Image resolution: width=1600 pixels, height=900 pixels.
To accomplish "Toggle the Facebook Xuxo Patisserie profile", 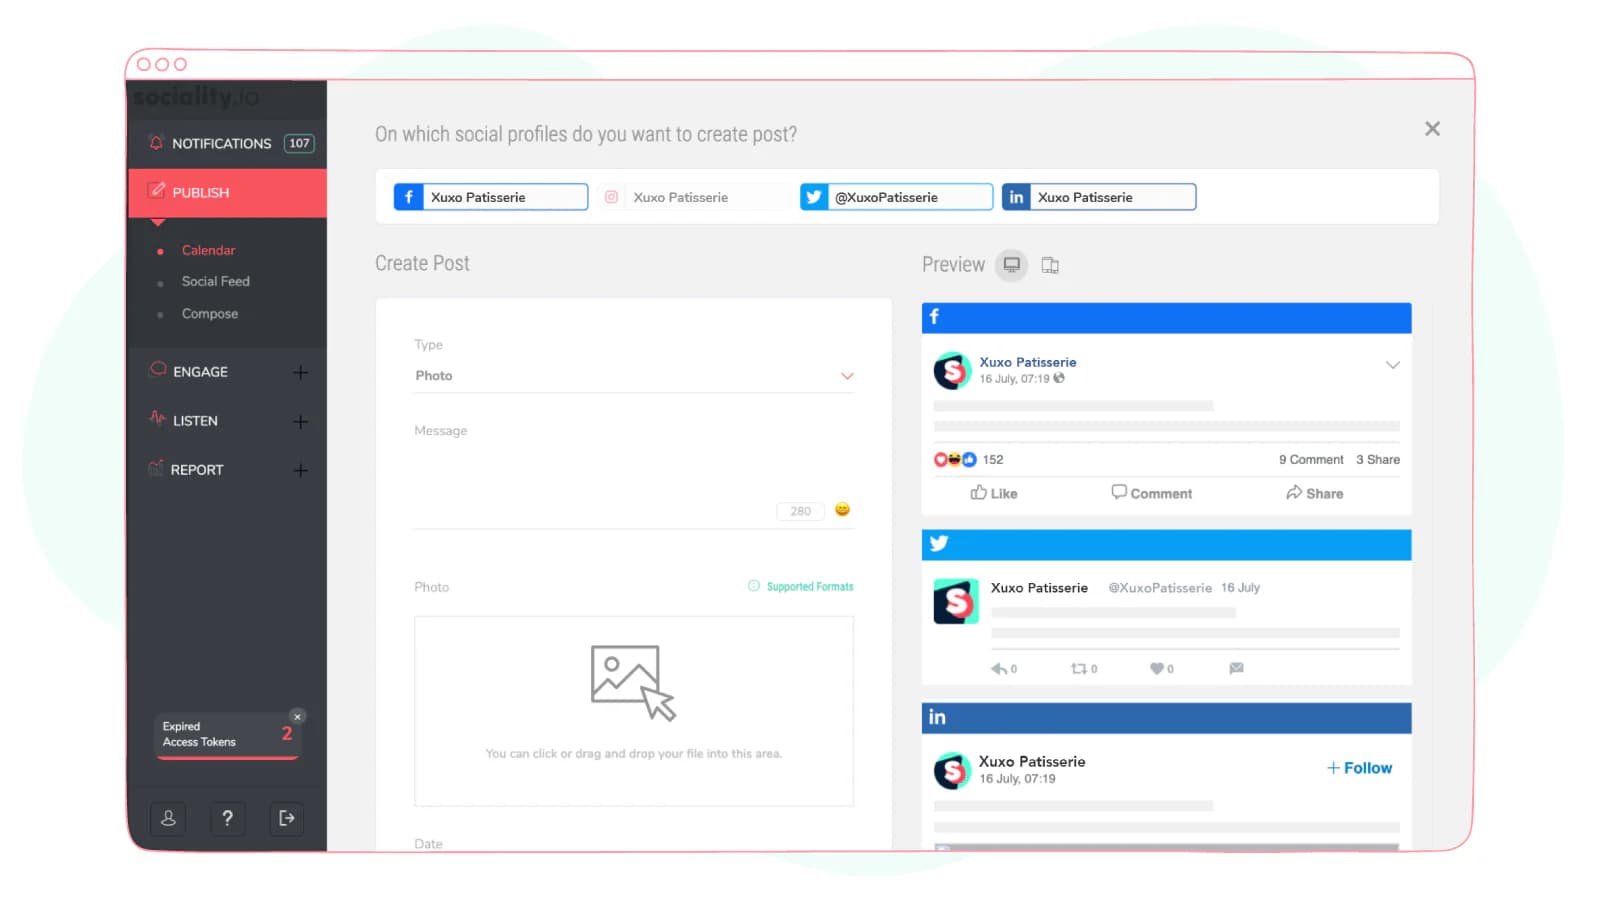I will pyautogui.click(x=490, y=197).
